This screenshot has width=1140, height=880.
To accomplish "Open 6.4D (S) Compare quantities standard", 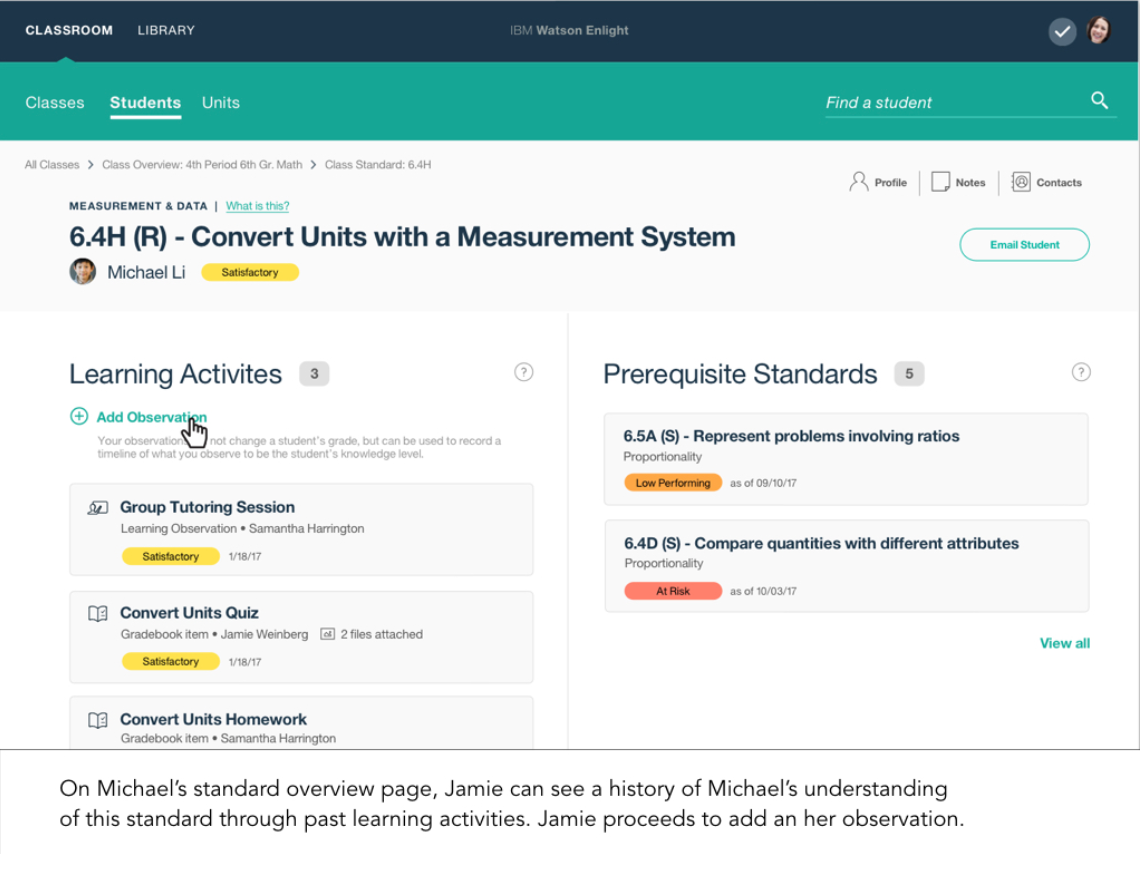I will pyautogui.click(x=822, y=543).
